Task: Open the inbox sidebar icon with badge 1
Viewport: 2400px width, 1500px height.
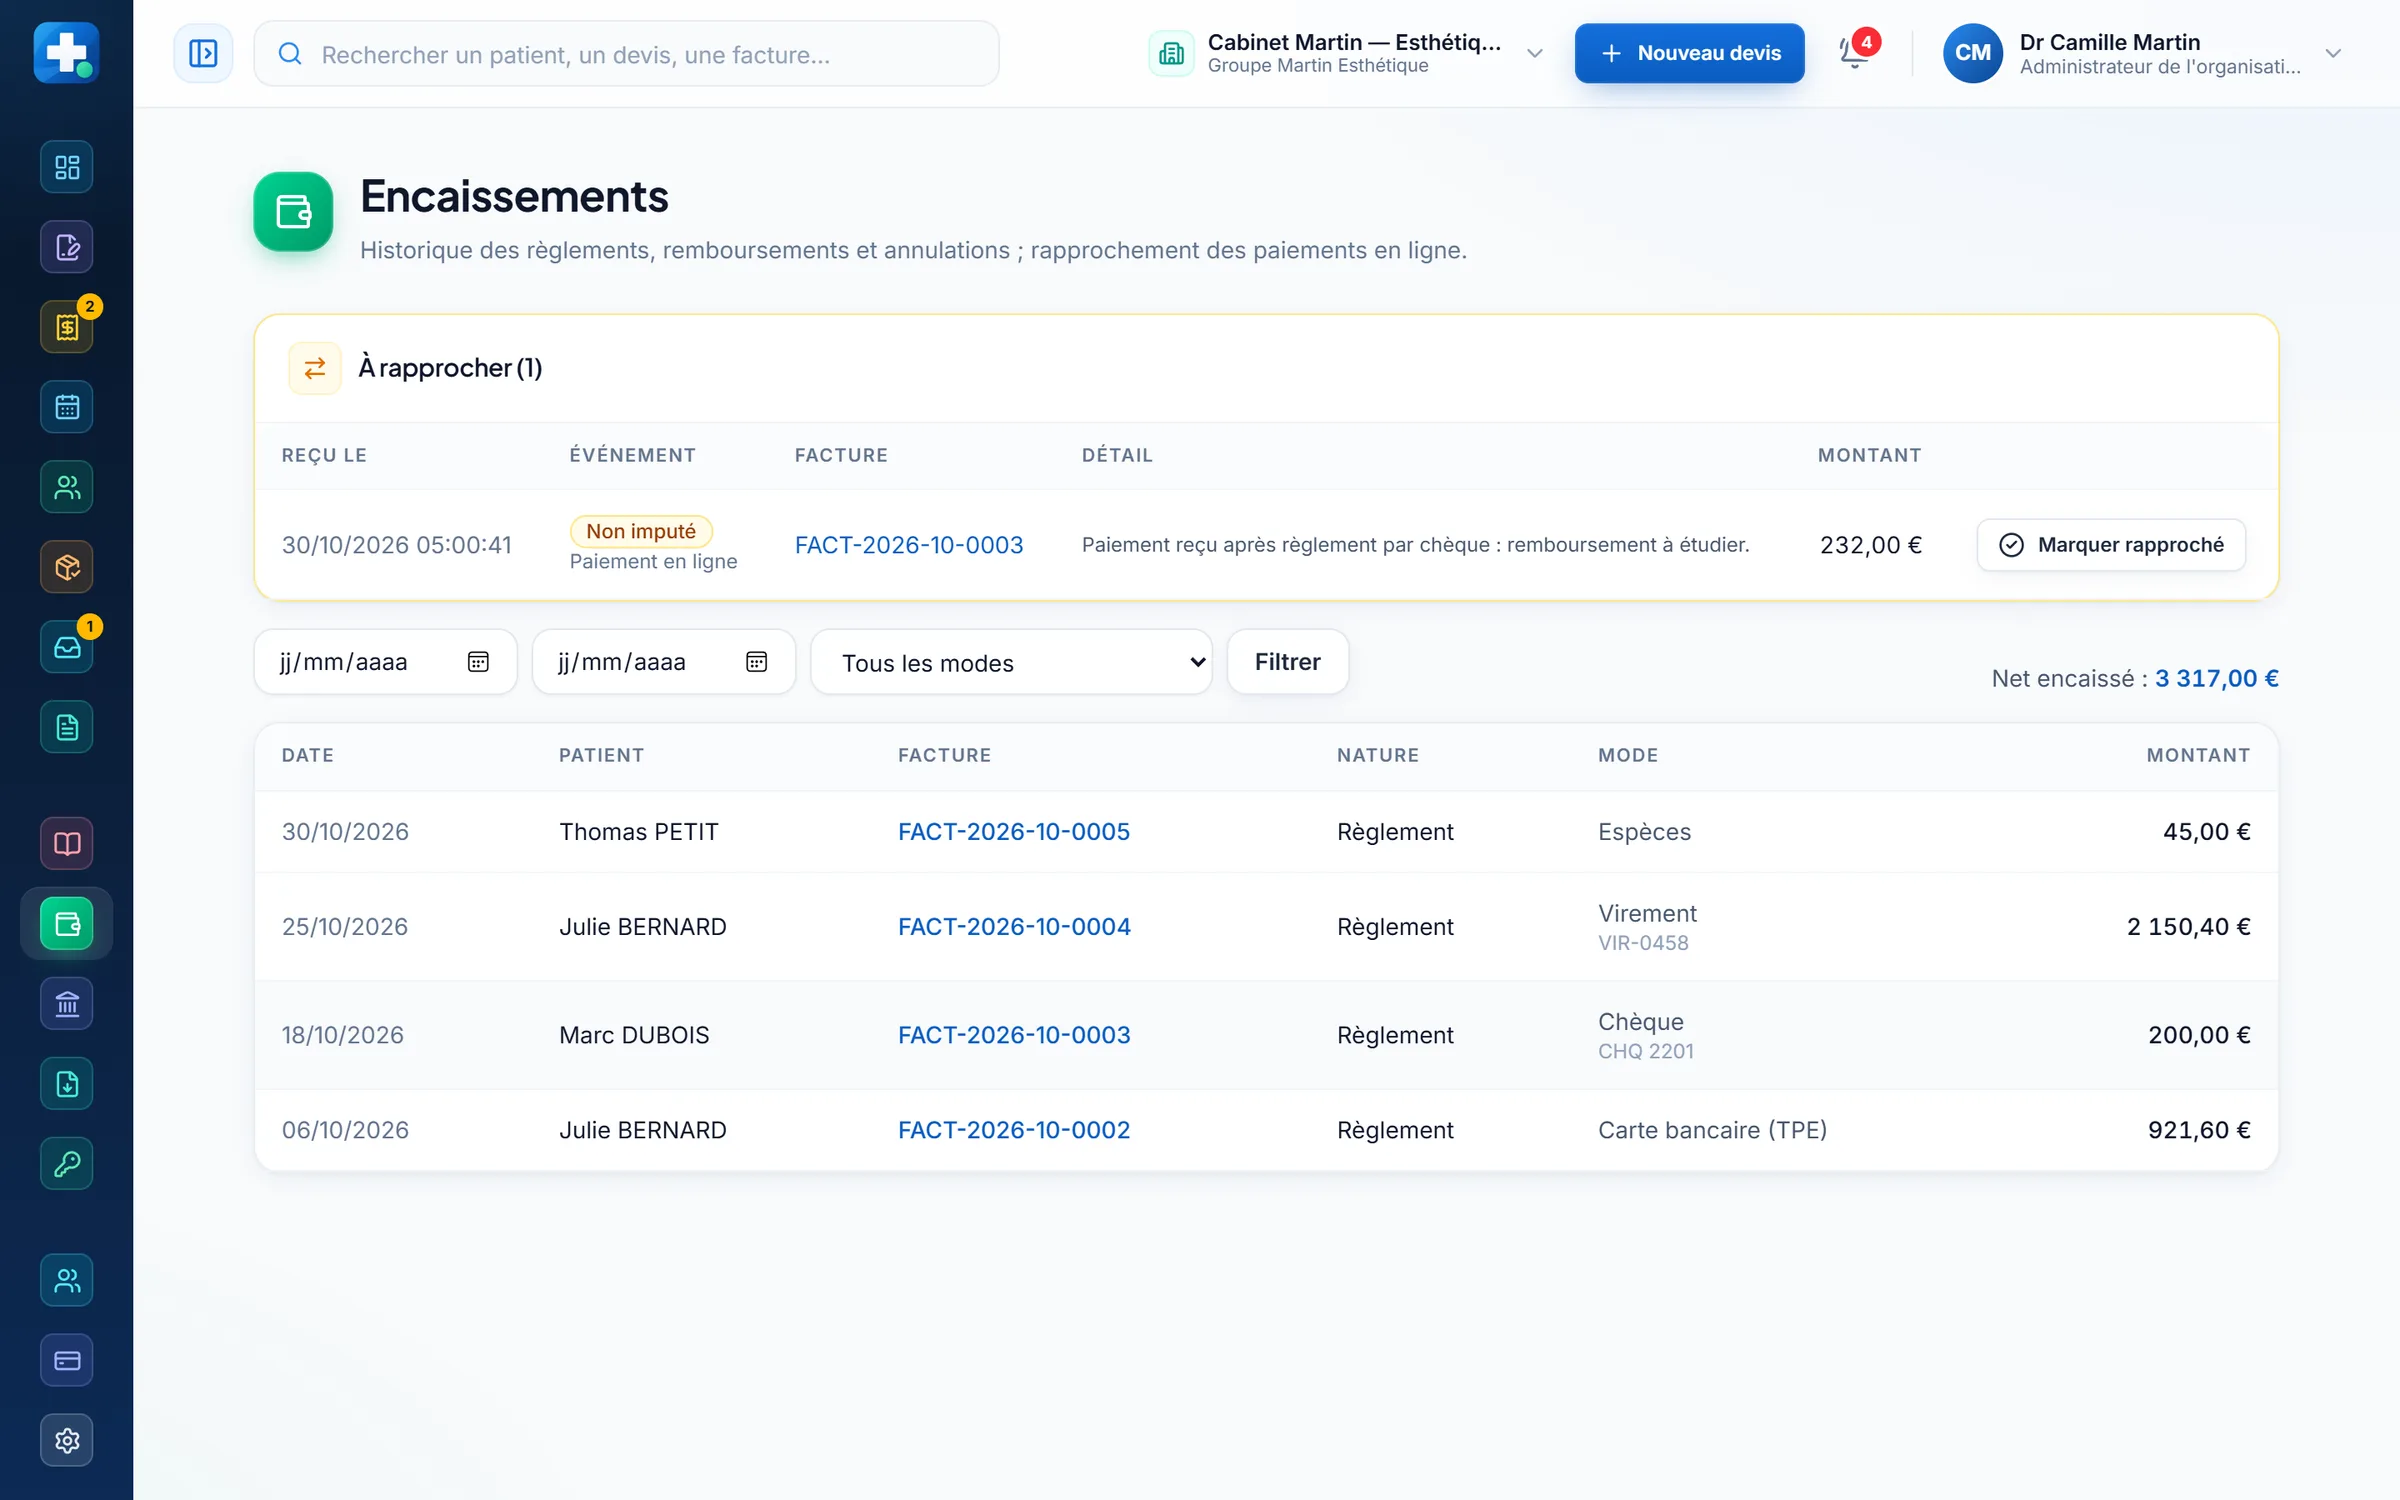Action: coord(67,647)
